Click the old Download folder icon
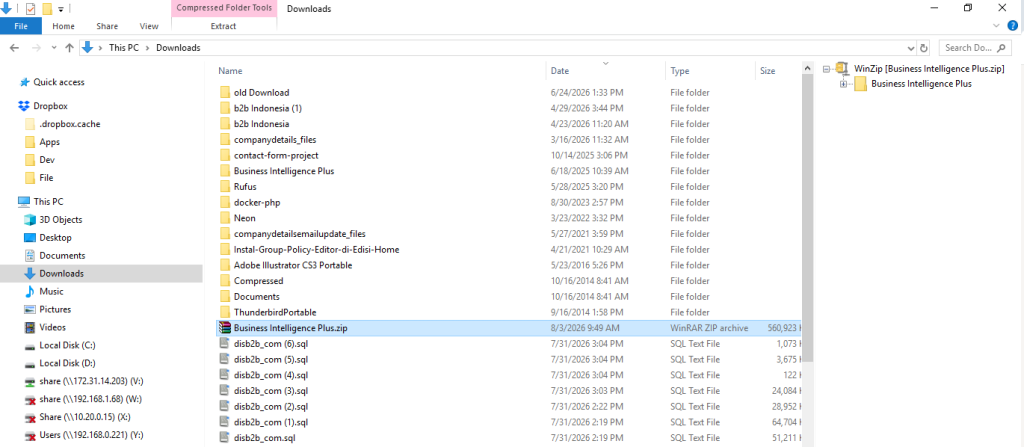 point(225,93)
